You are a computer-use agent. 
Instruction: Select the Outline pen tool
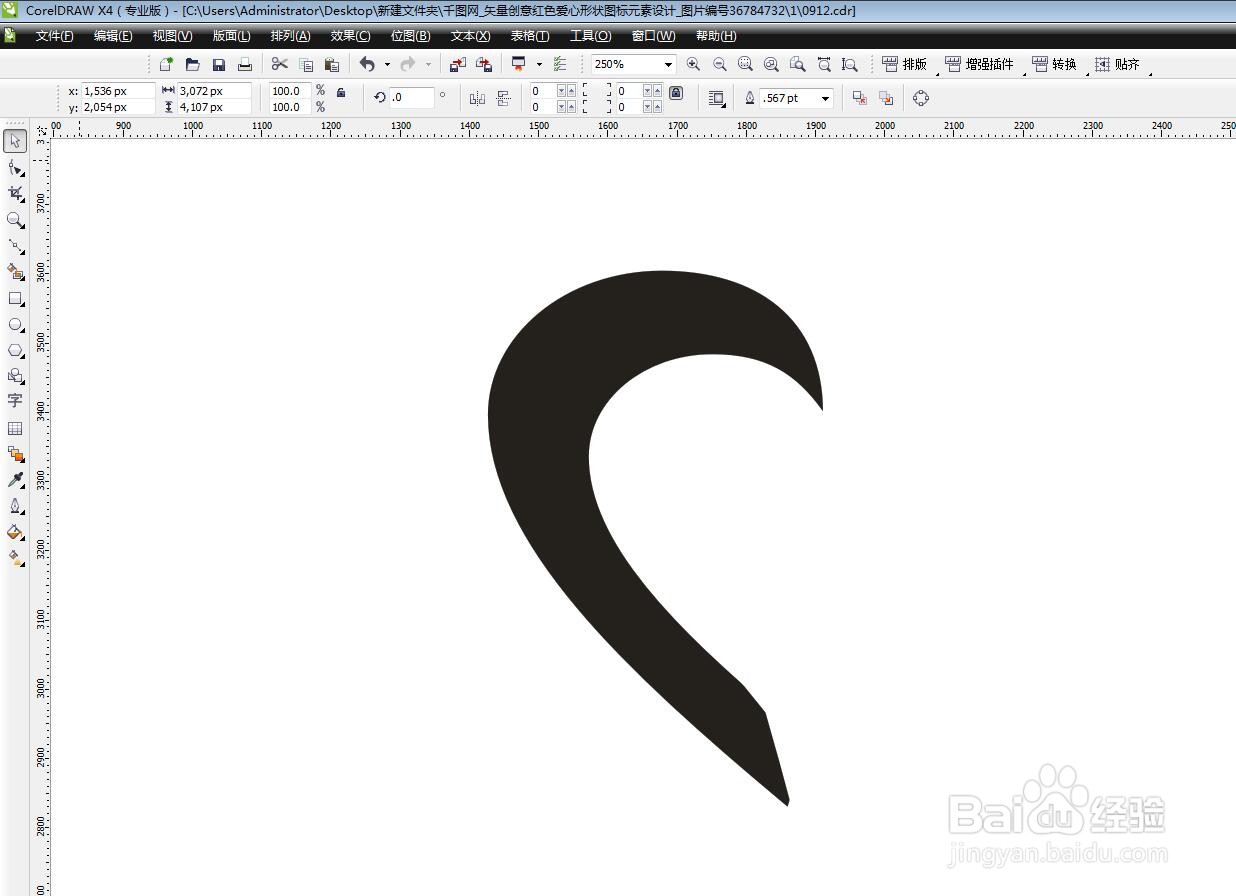(15, 506)
